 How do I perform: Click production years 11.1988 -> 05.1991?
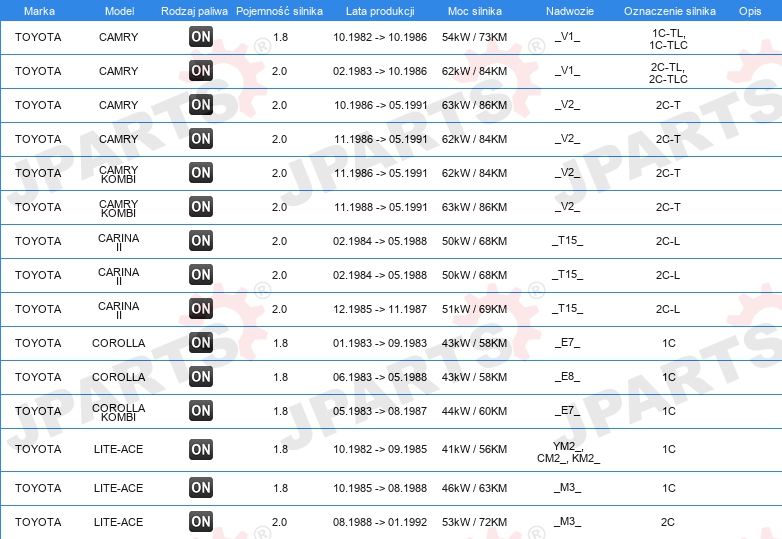pyautogui.click(x=381, y=207)
